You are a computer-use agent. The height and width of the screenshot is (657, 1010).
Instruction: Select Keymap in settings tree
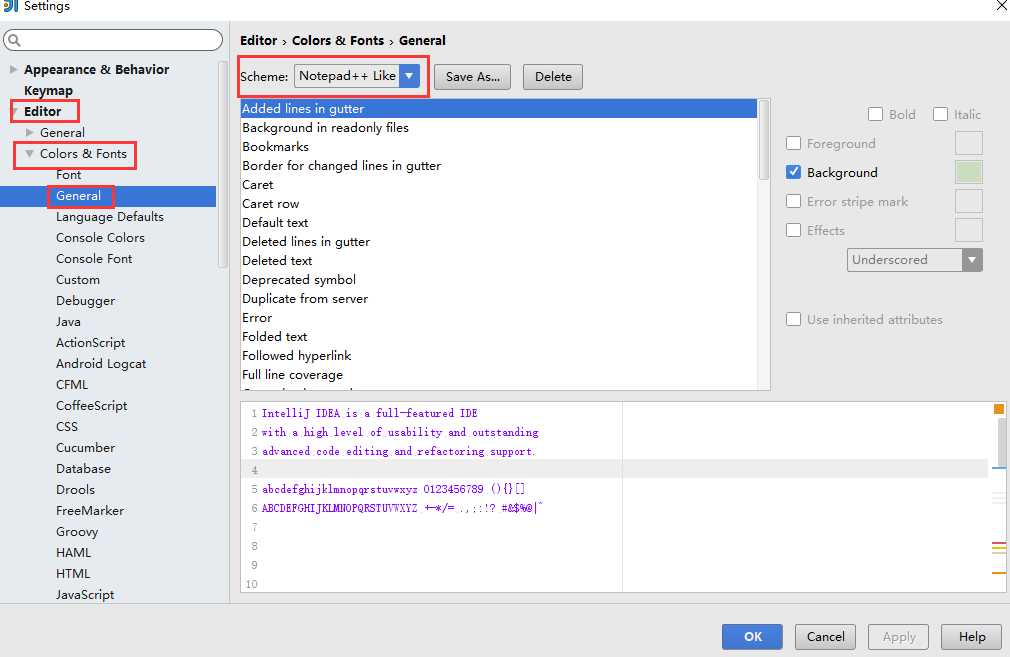coord(48,90)
